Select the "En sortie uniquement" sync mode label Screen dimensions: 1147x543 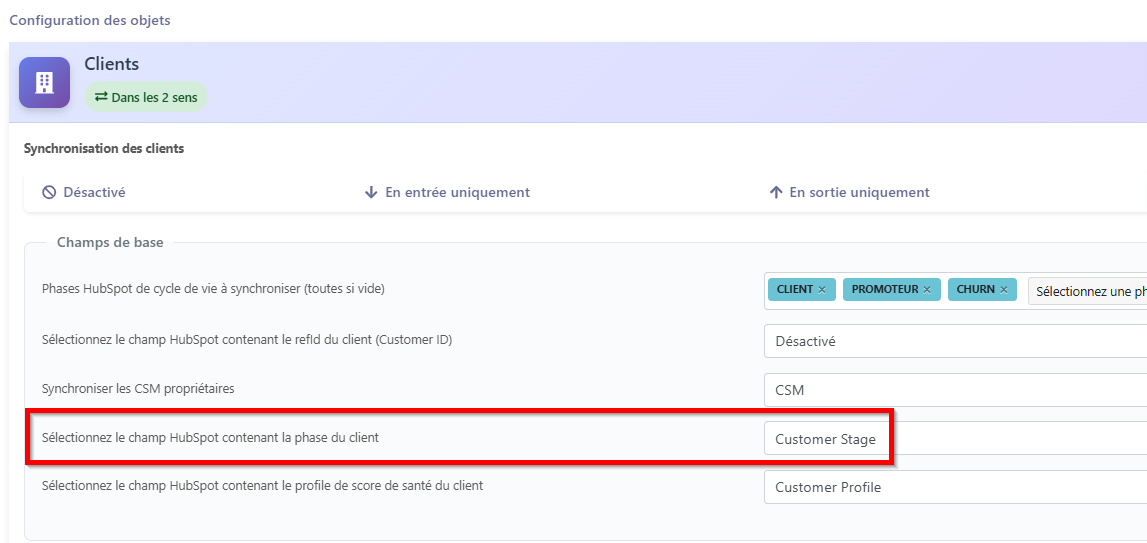(x=859, y=192)
